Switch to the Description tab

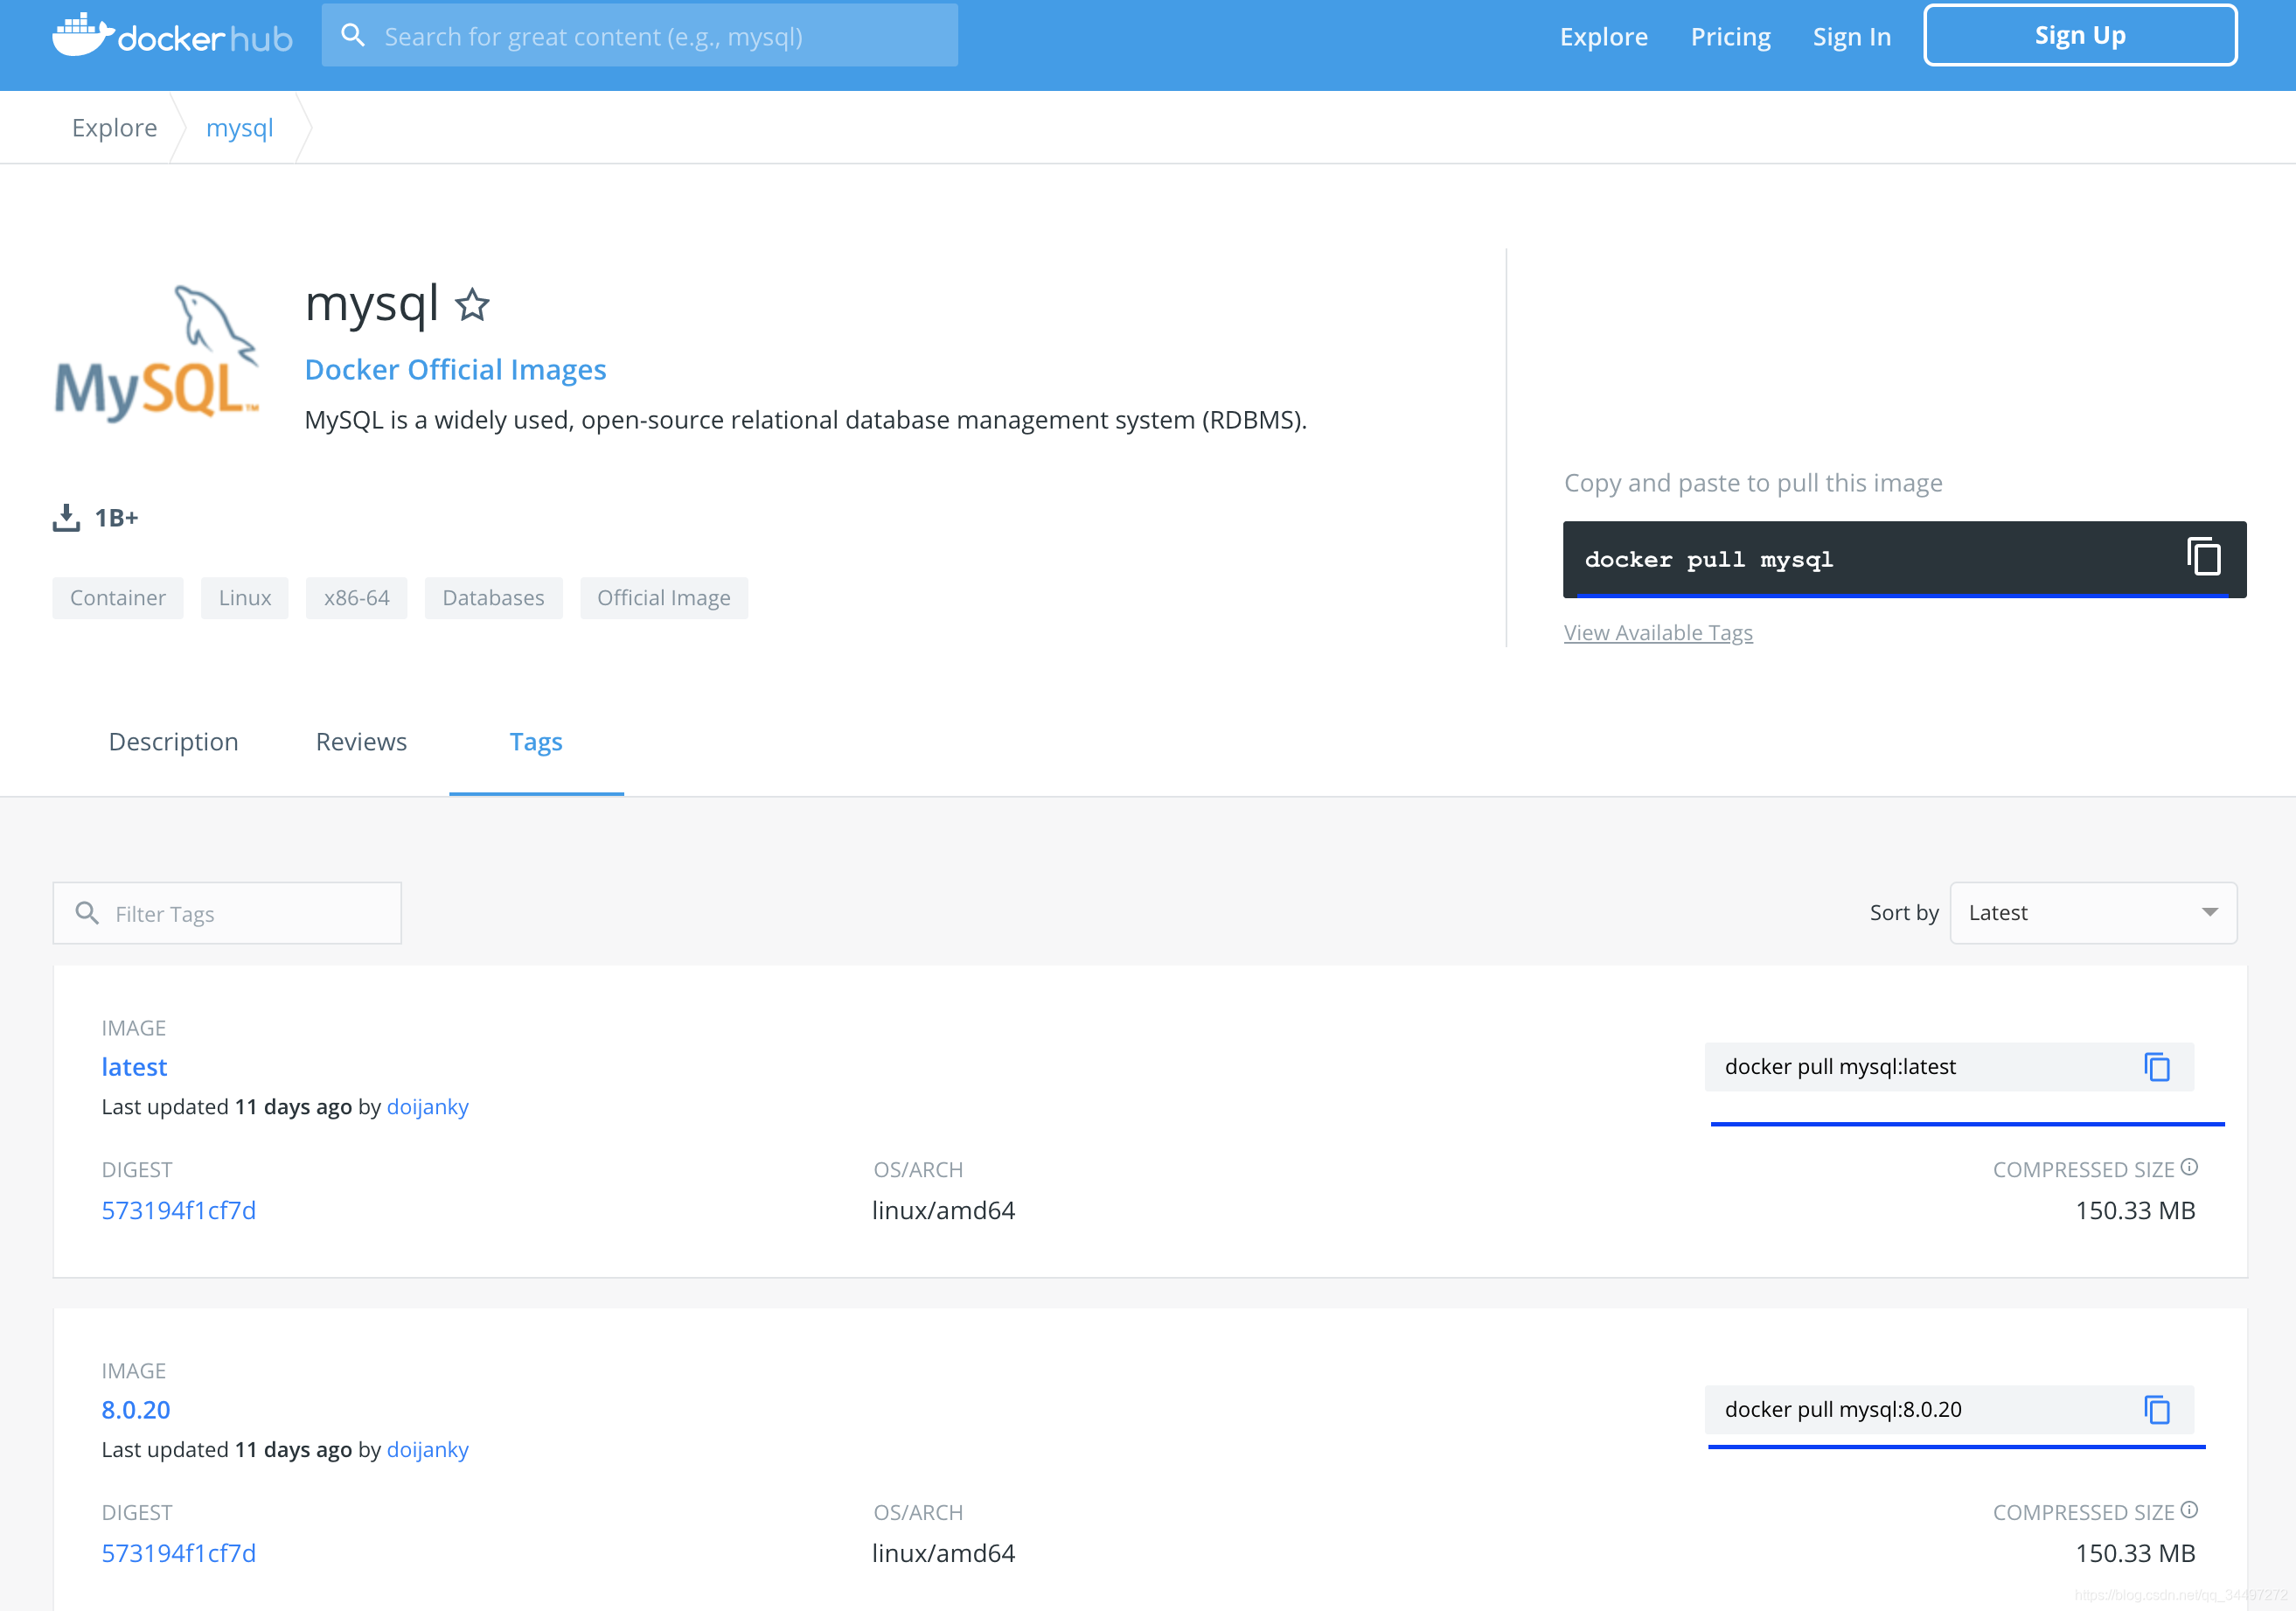pos(173,742)
